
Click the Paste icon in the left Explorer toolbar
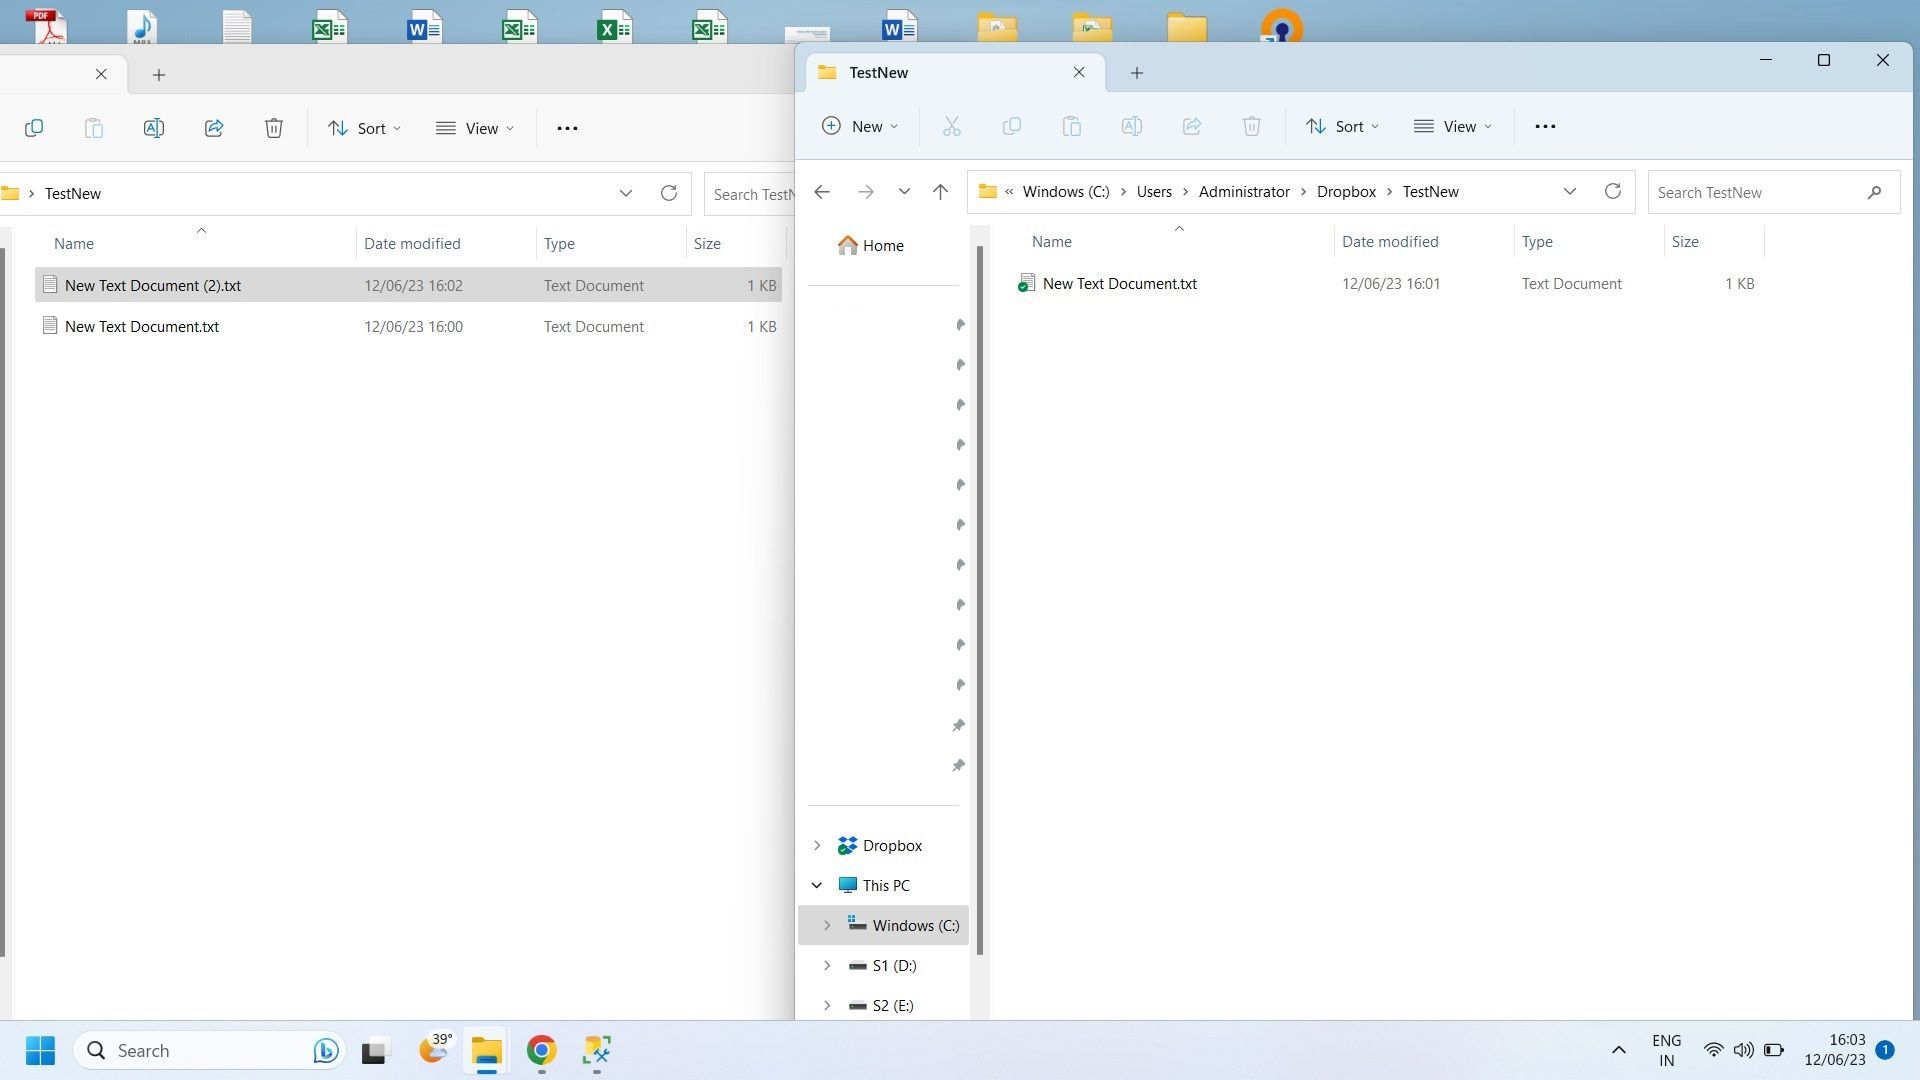(94, 128)
